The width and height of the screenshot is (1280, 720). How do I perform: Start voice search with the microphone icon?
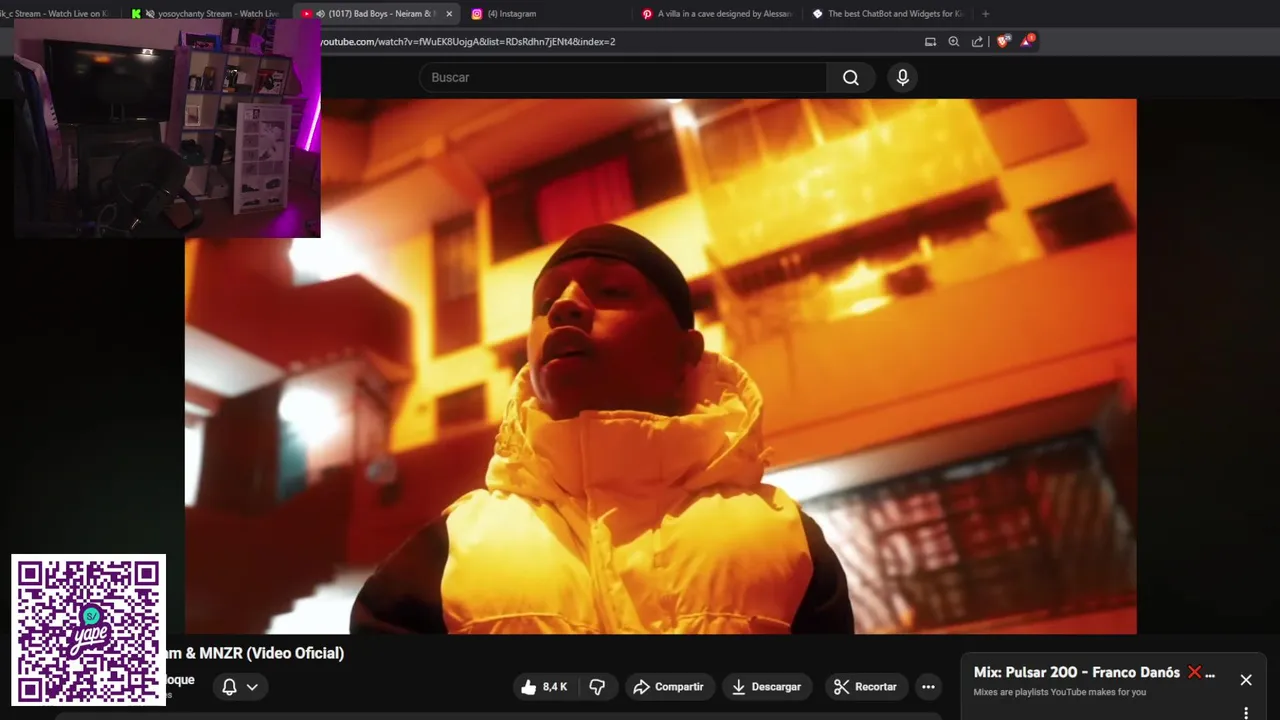tap(902, 78)
